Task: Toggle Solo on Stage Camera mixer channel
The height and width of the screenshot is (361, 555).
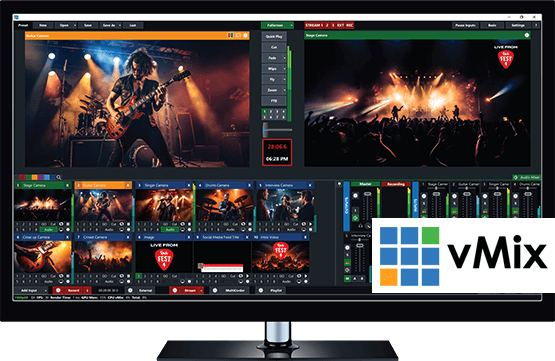Action: pos(424,204)
